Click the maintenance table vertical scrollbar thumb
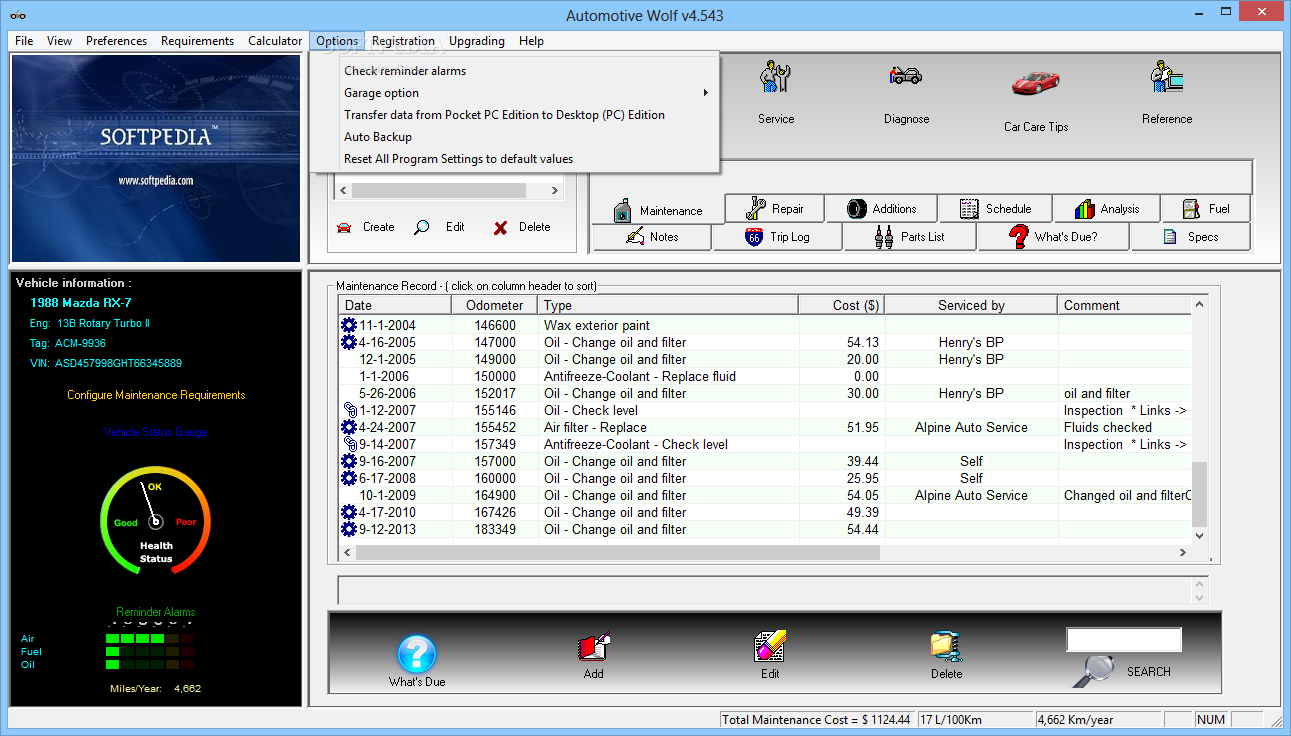1291x736 pixels. 1200,492
